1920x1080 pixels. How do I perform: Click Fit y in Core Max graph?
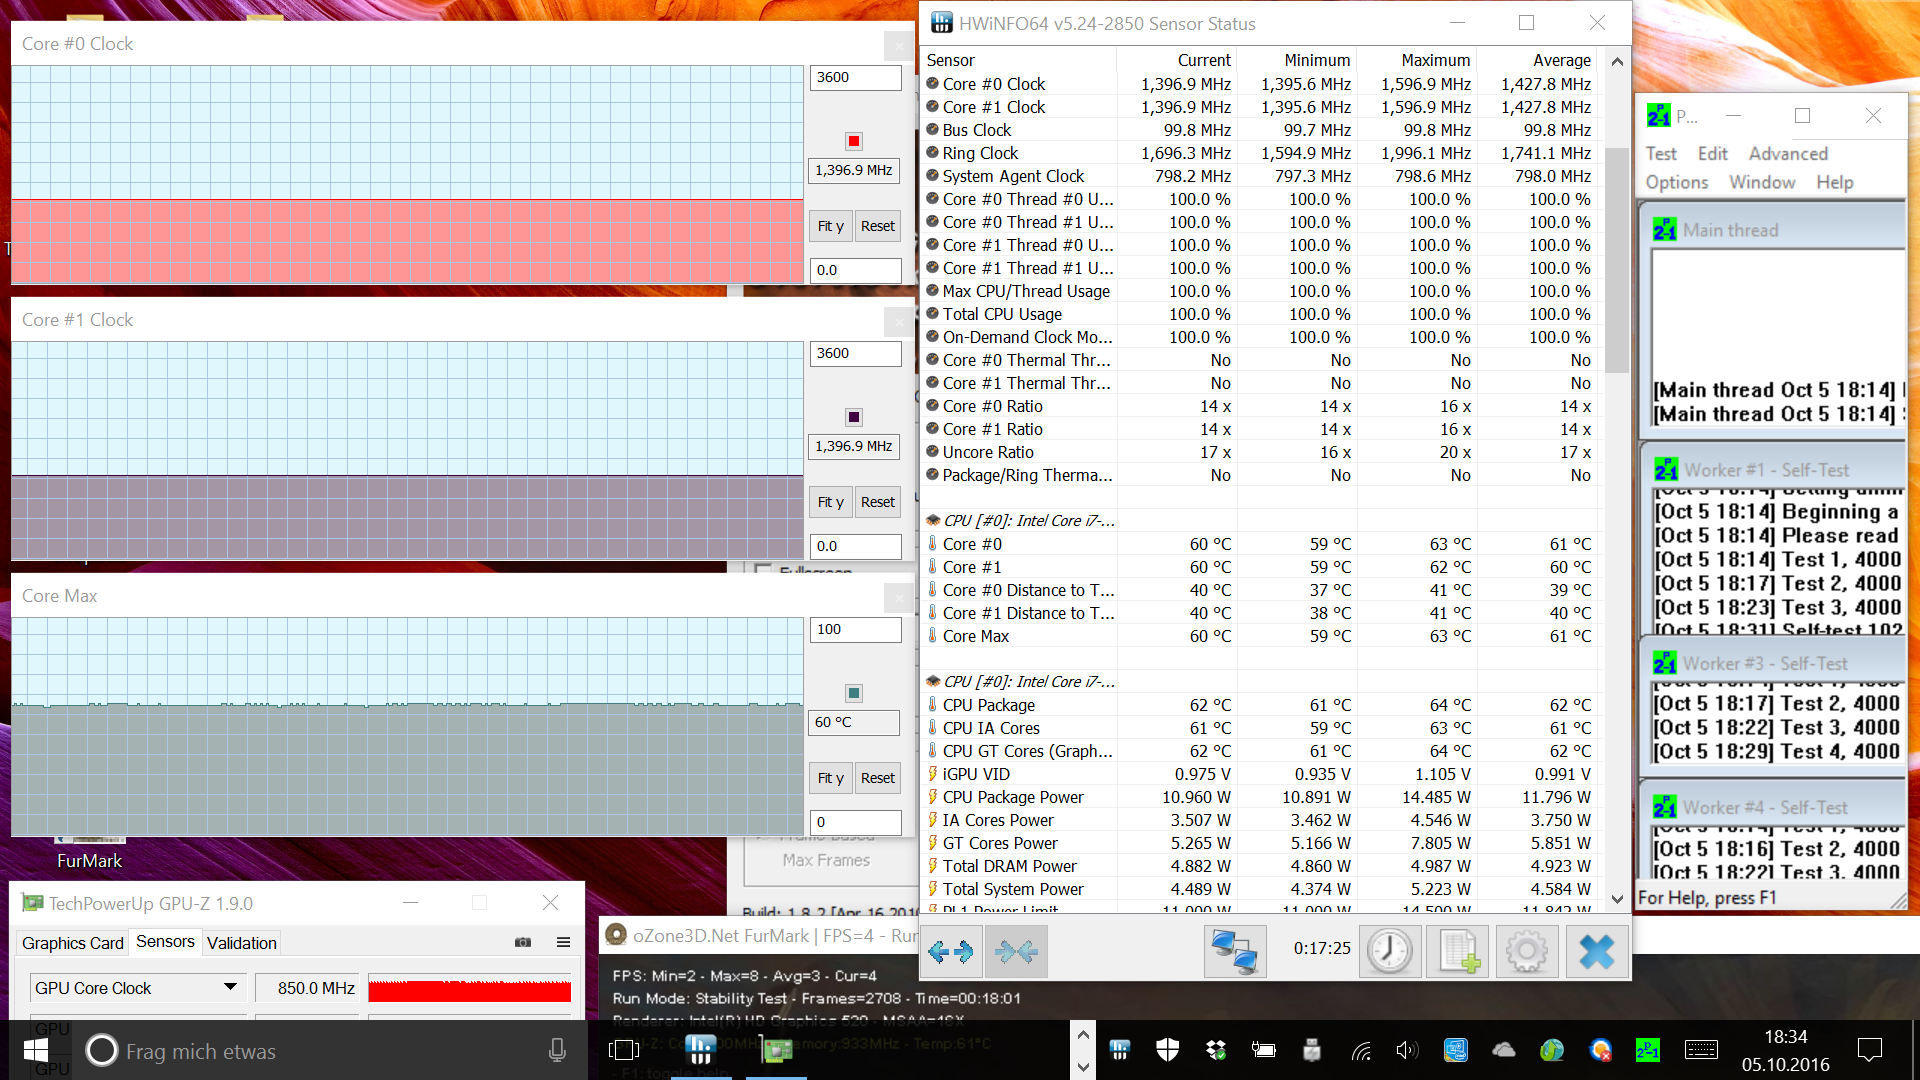tap(830, 778)
